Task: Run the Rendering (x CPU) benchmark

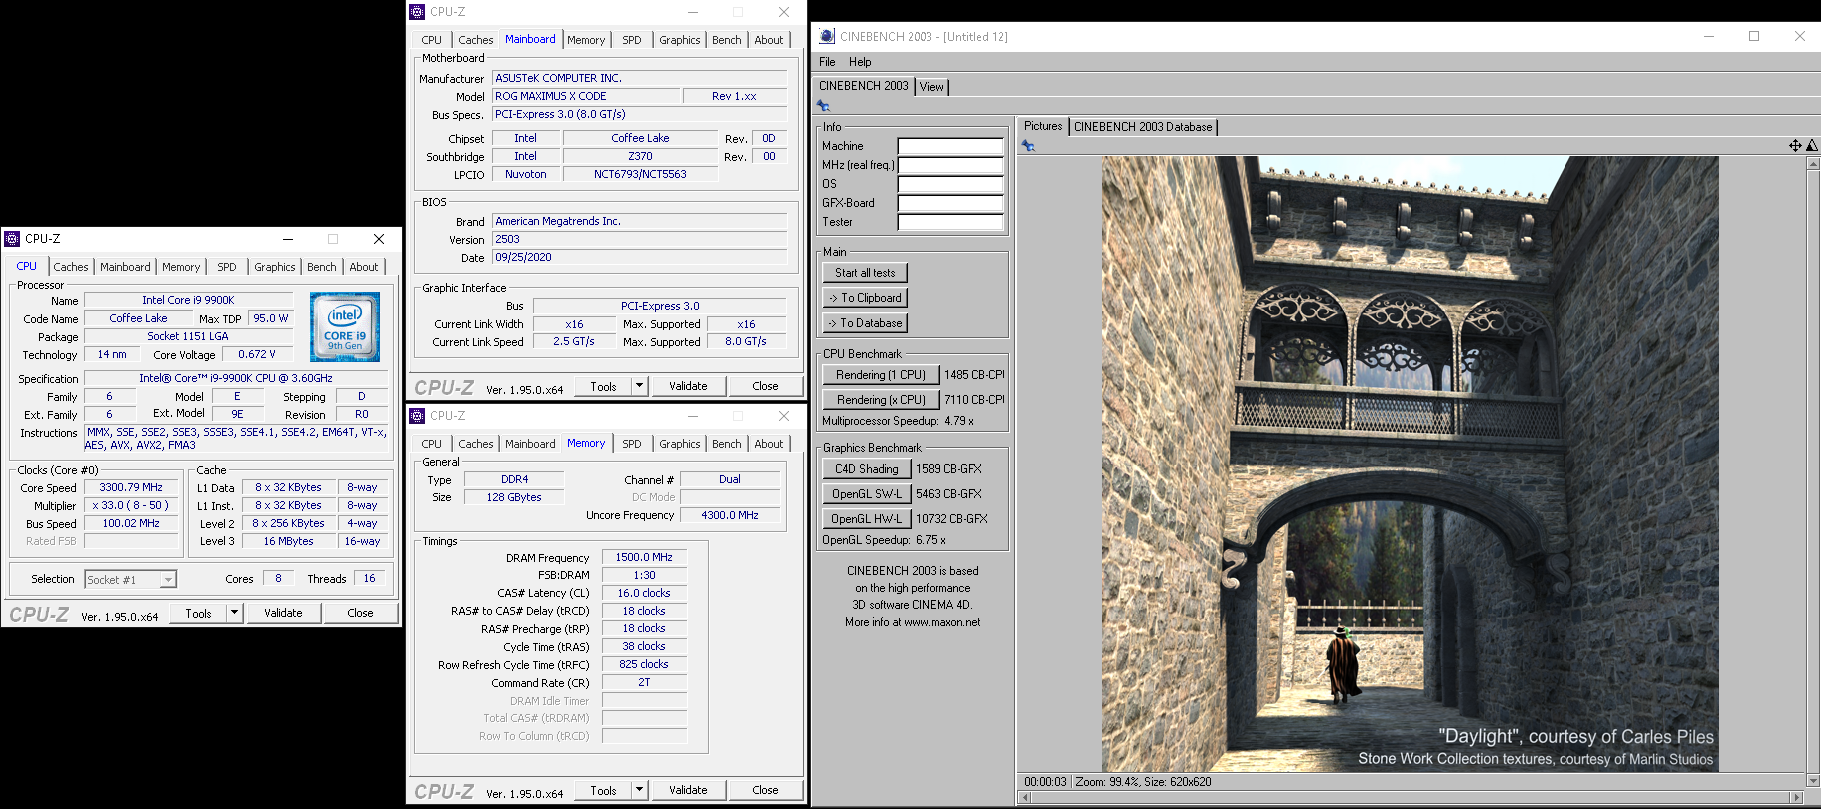Action: coord(881,400)
